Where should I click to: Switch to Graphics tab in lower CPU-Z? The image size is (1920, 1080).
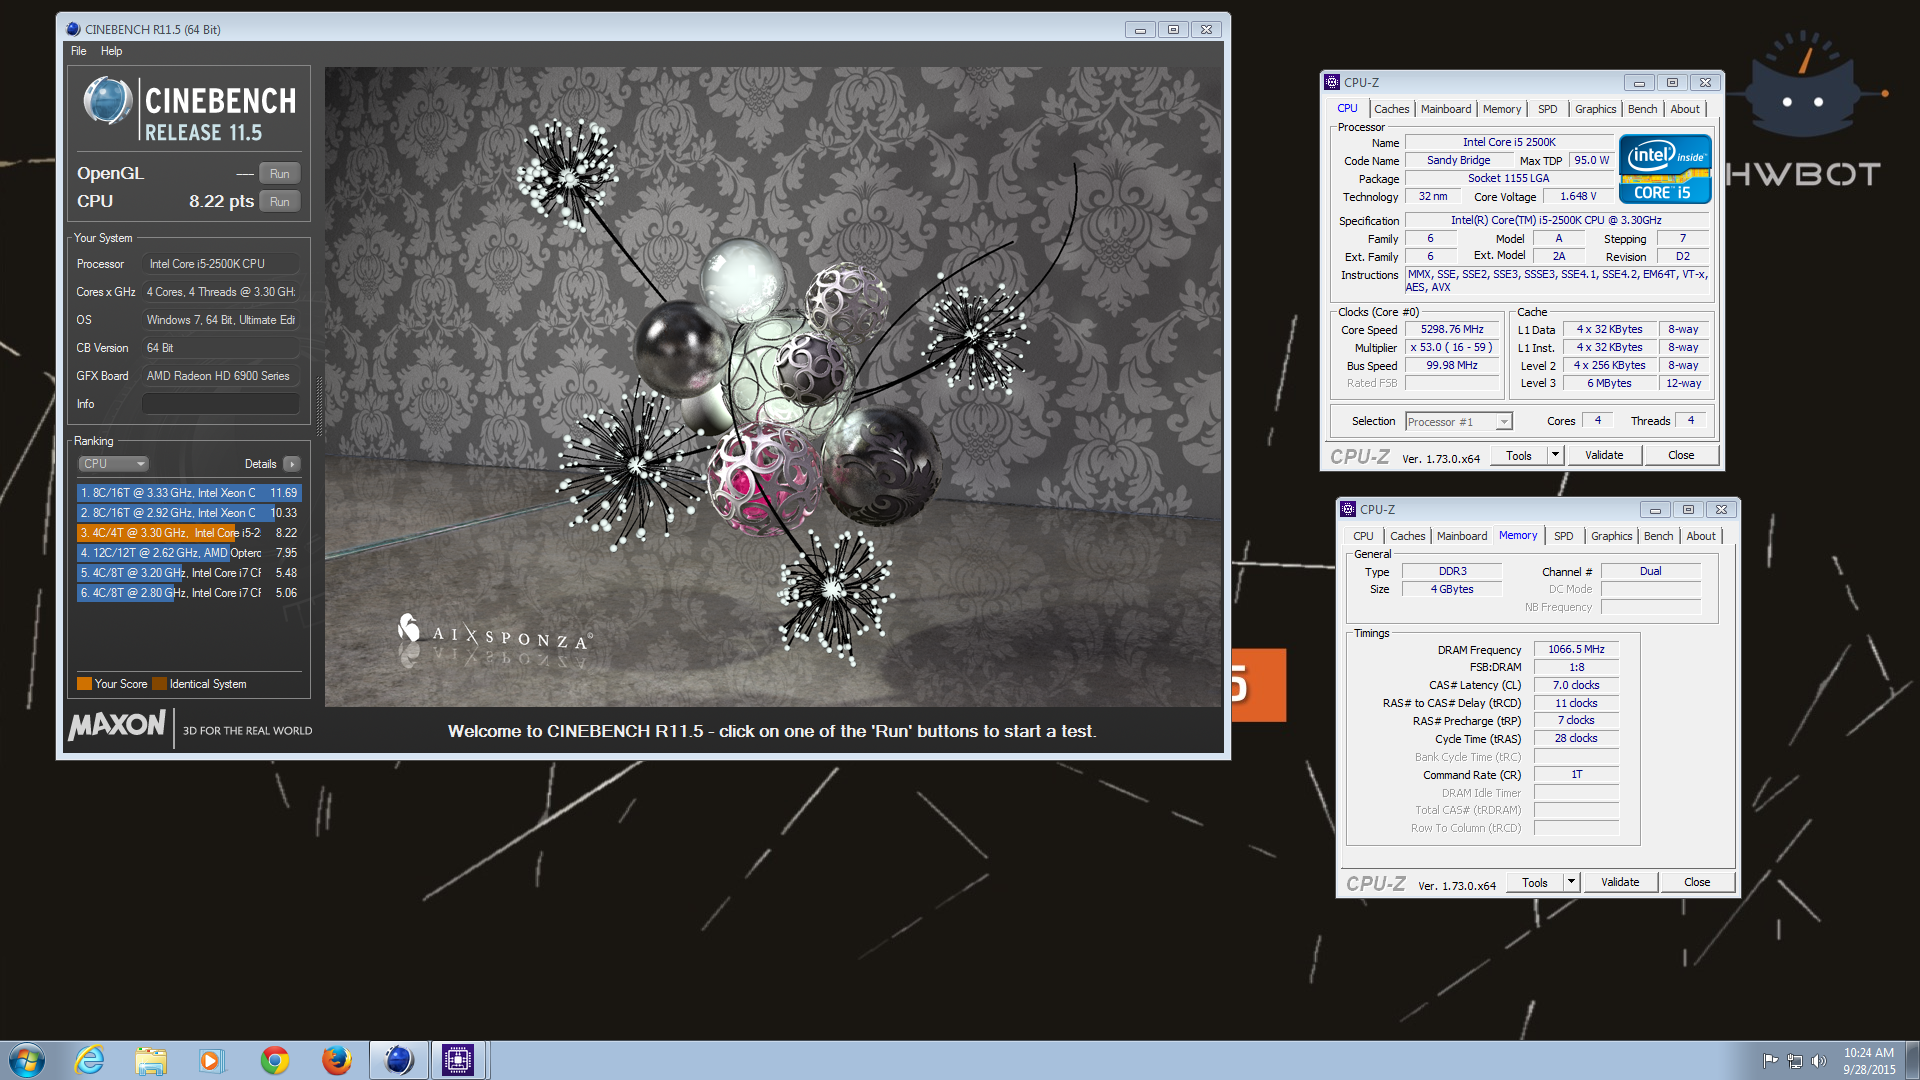1611,536
